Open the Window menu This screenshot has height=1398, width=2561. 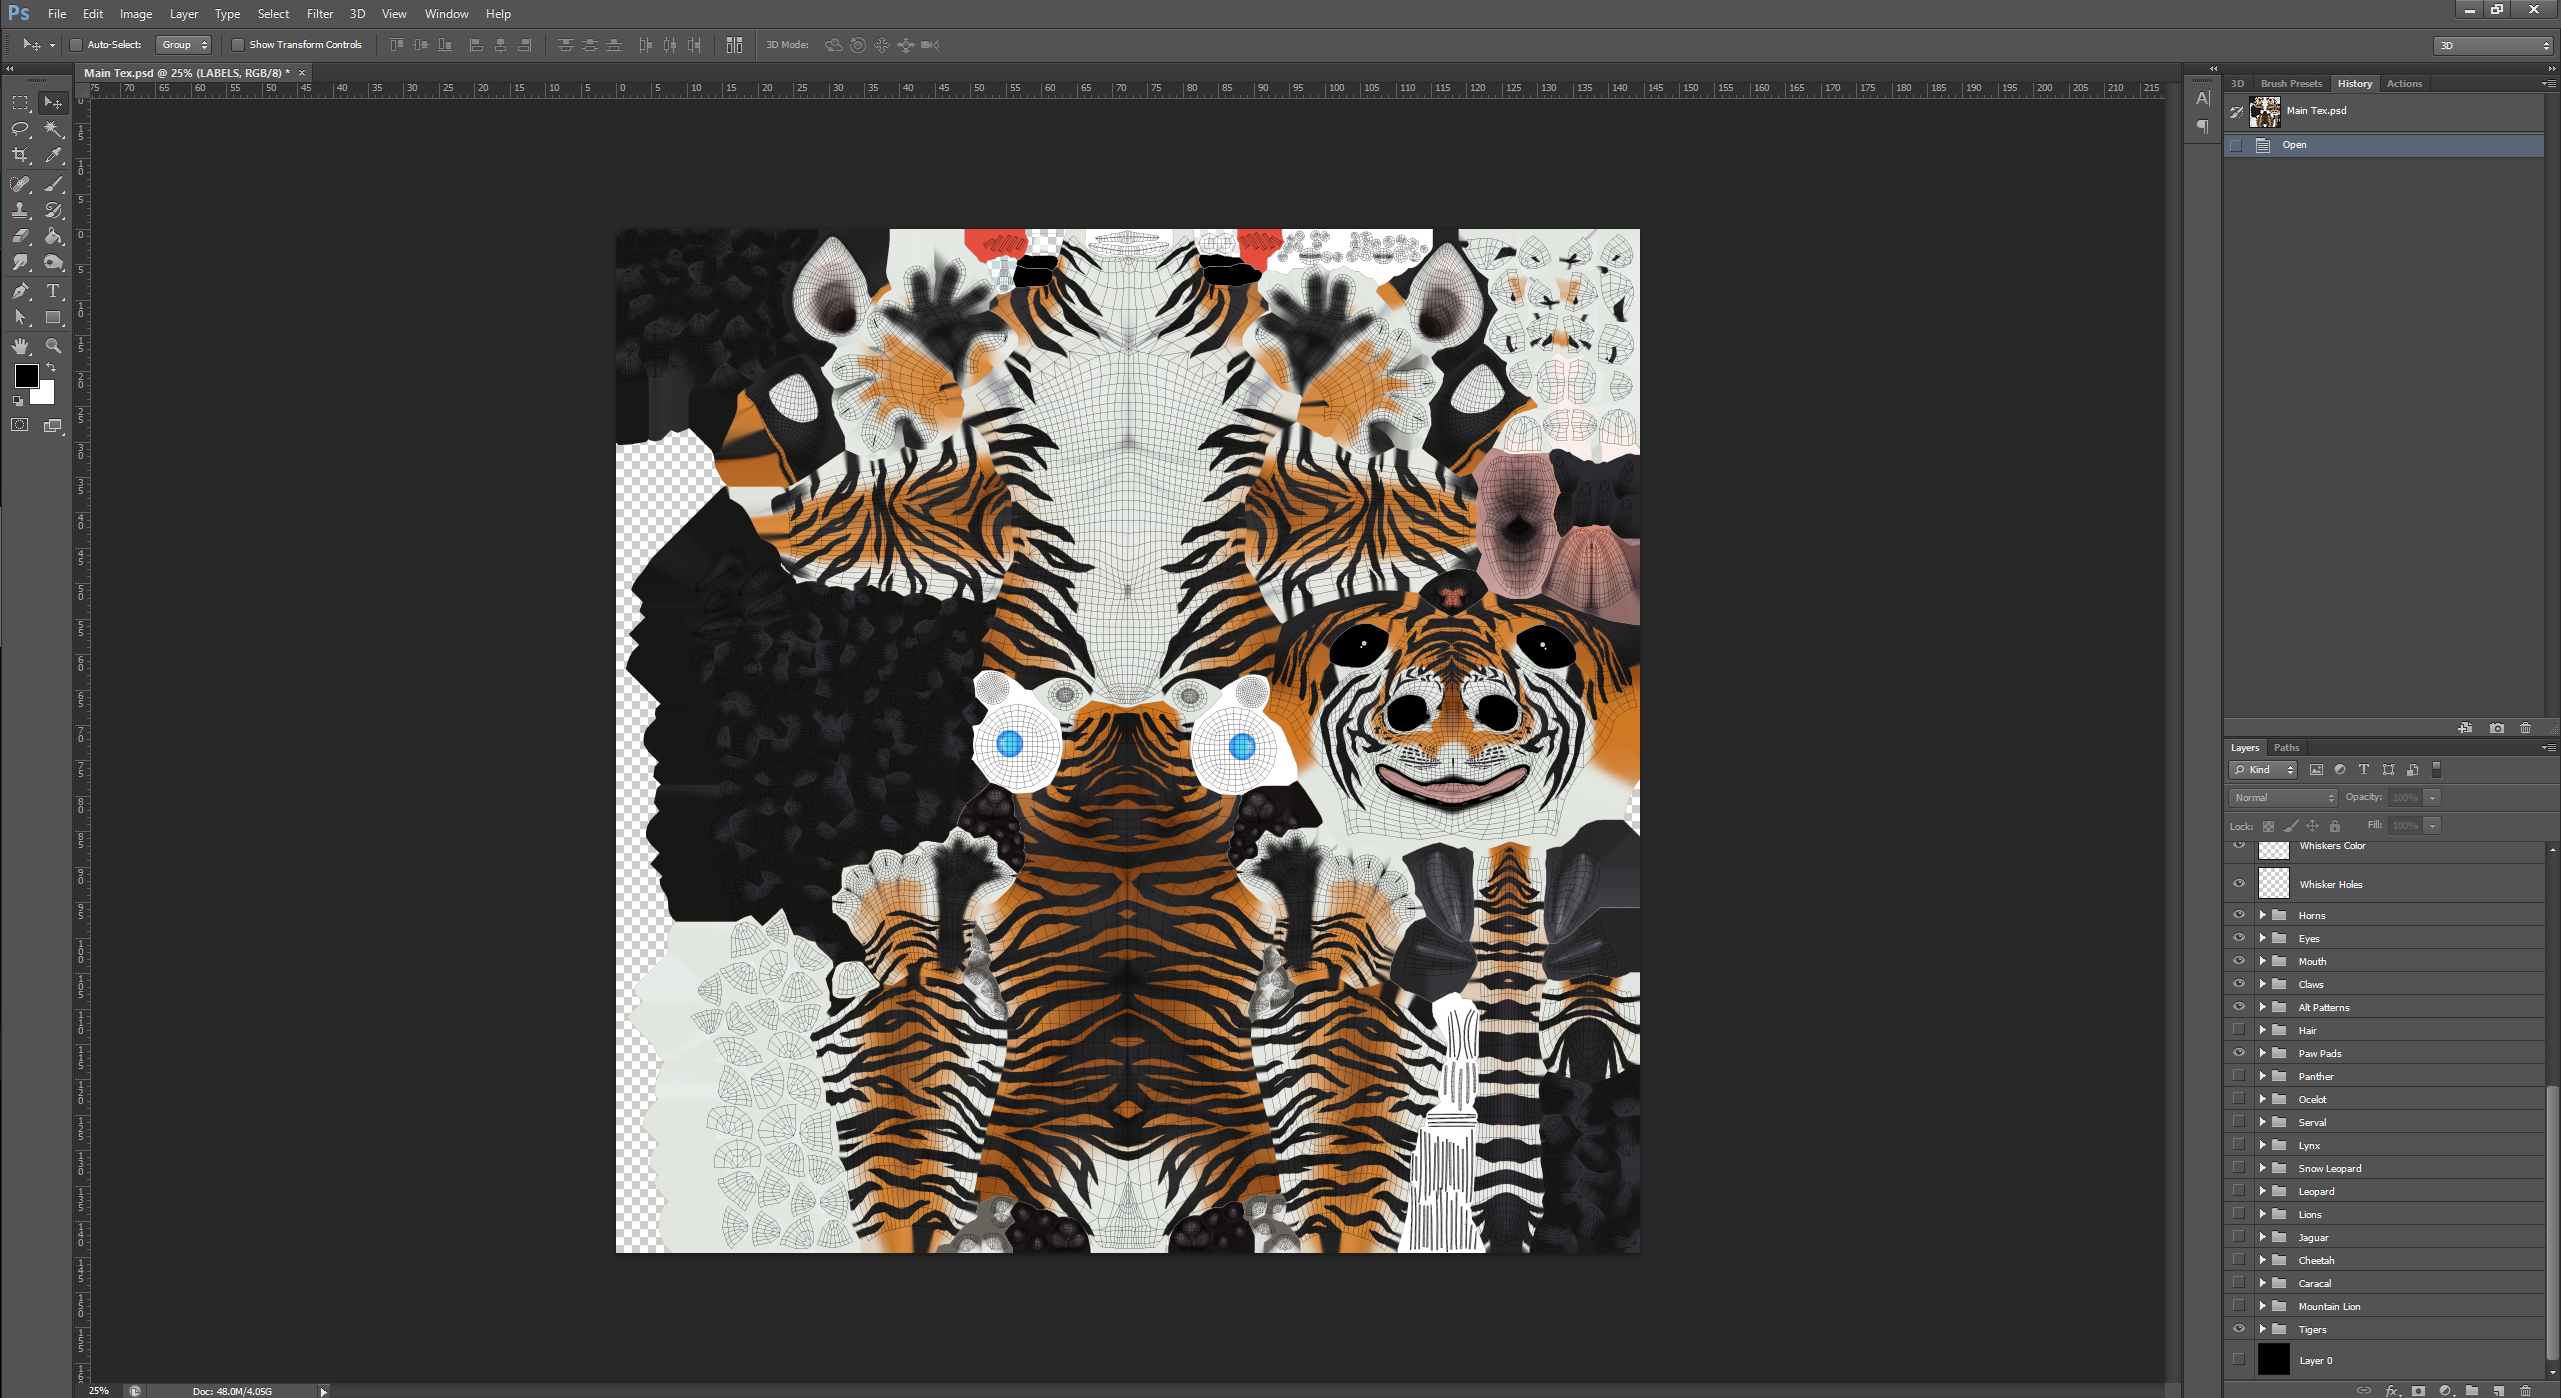(x=446, y=14)
